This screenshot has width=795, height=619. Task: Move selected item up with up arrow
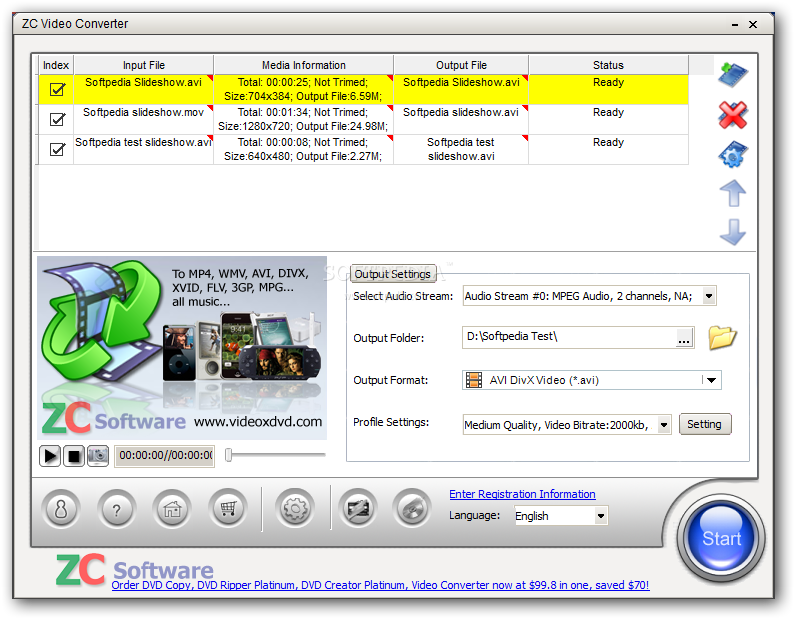tap(733, 193)
